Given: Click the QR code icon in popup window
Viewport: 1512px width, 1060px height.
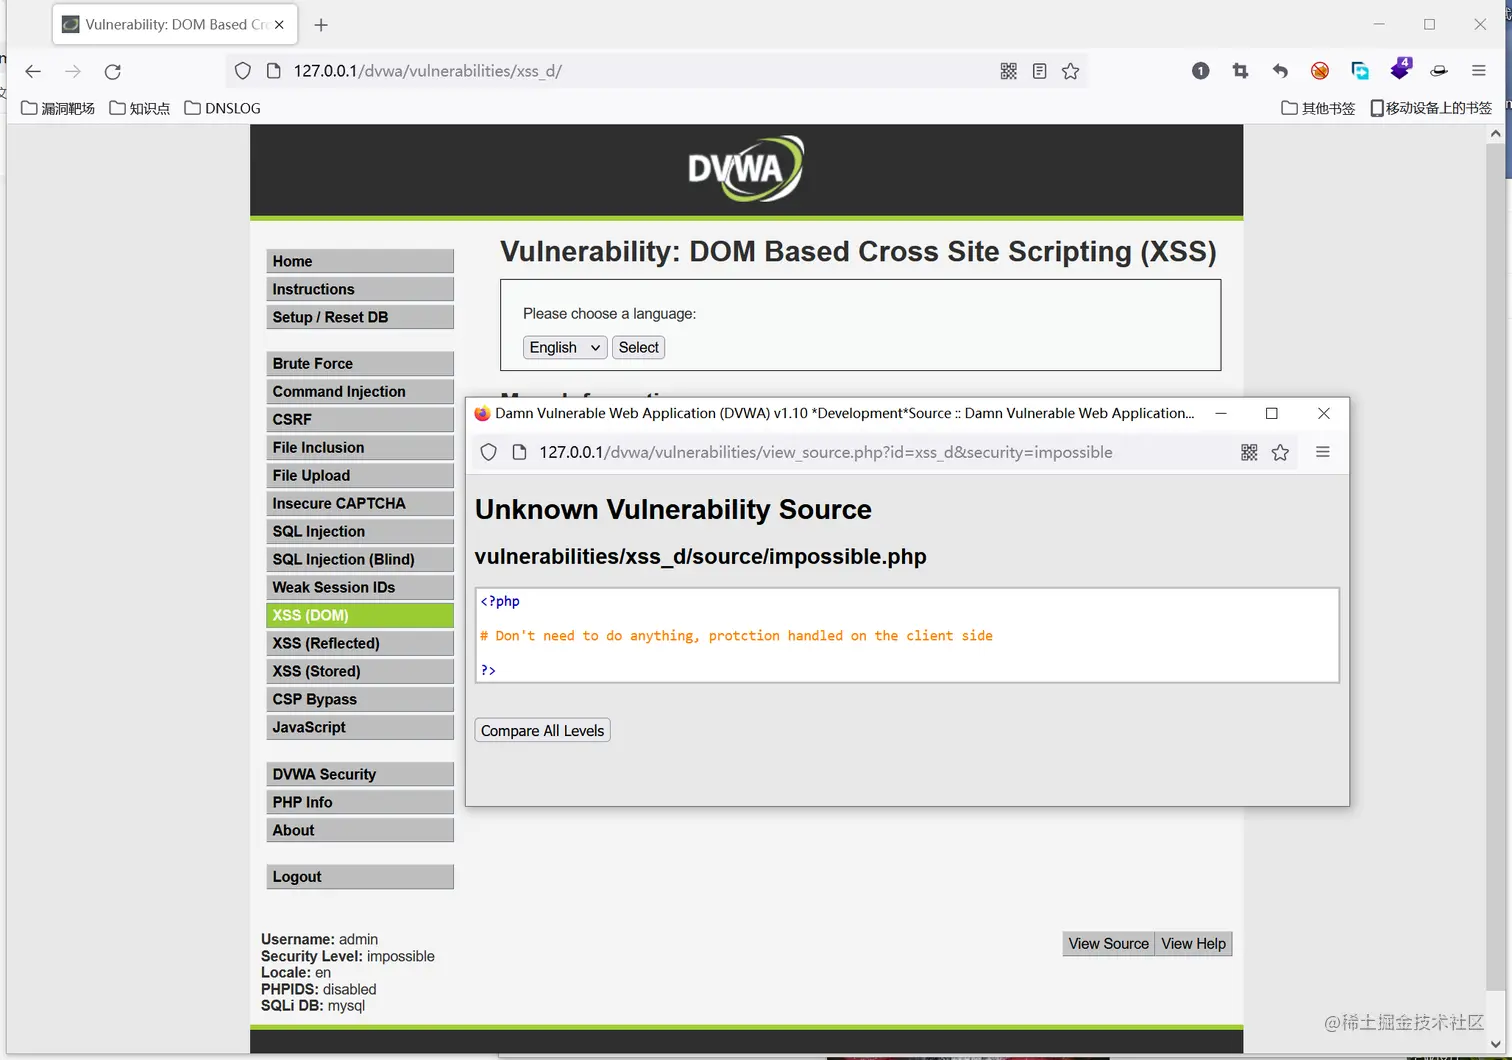Looking at the screenshot, I should click(x=1249, y=452).
